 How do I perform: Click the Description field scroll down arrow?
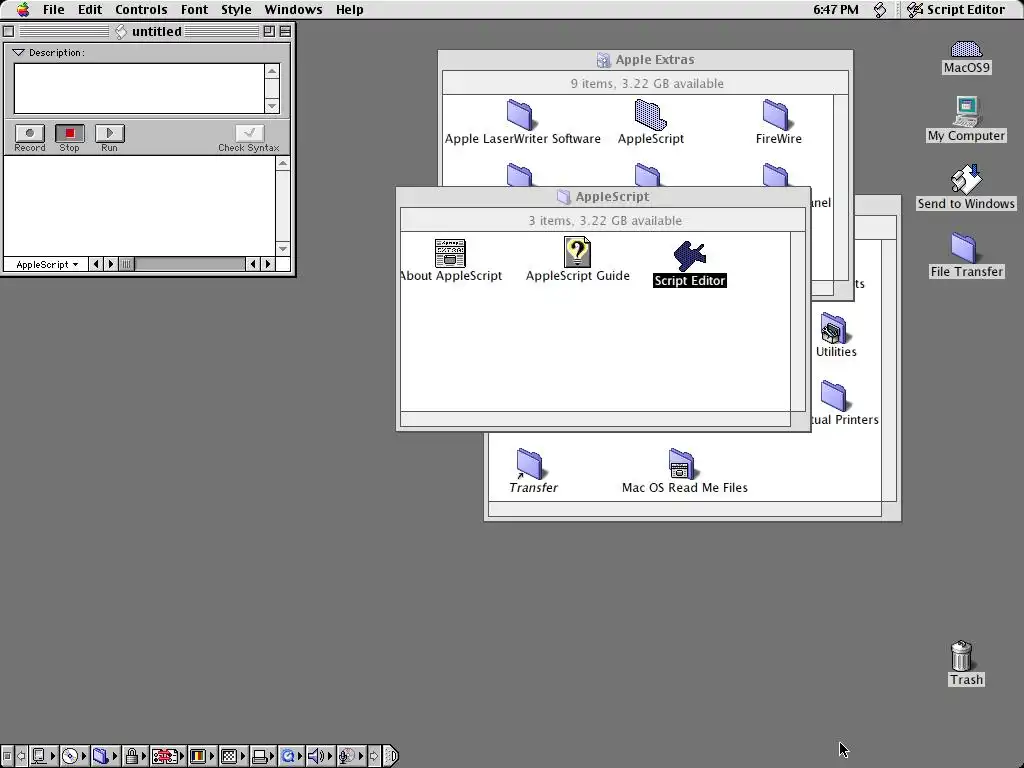[x=272, y=106]
